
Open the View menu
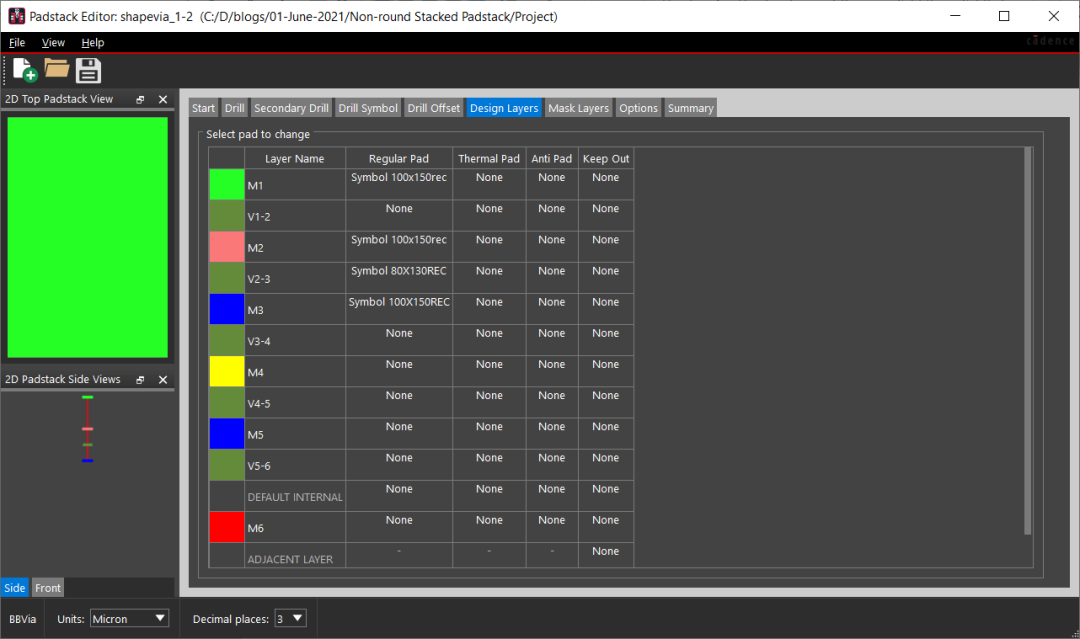click(x=53, y=43)
